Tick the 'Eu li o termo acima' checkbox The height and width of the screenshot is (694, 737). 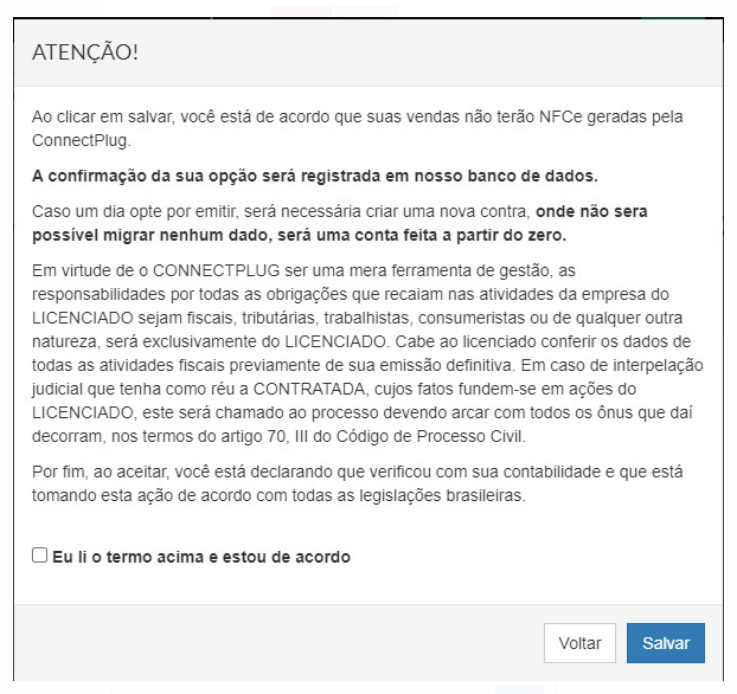tap(39, 555)
